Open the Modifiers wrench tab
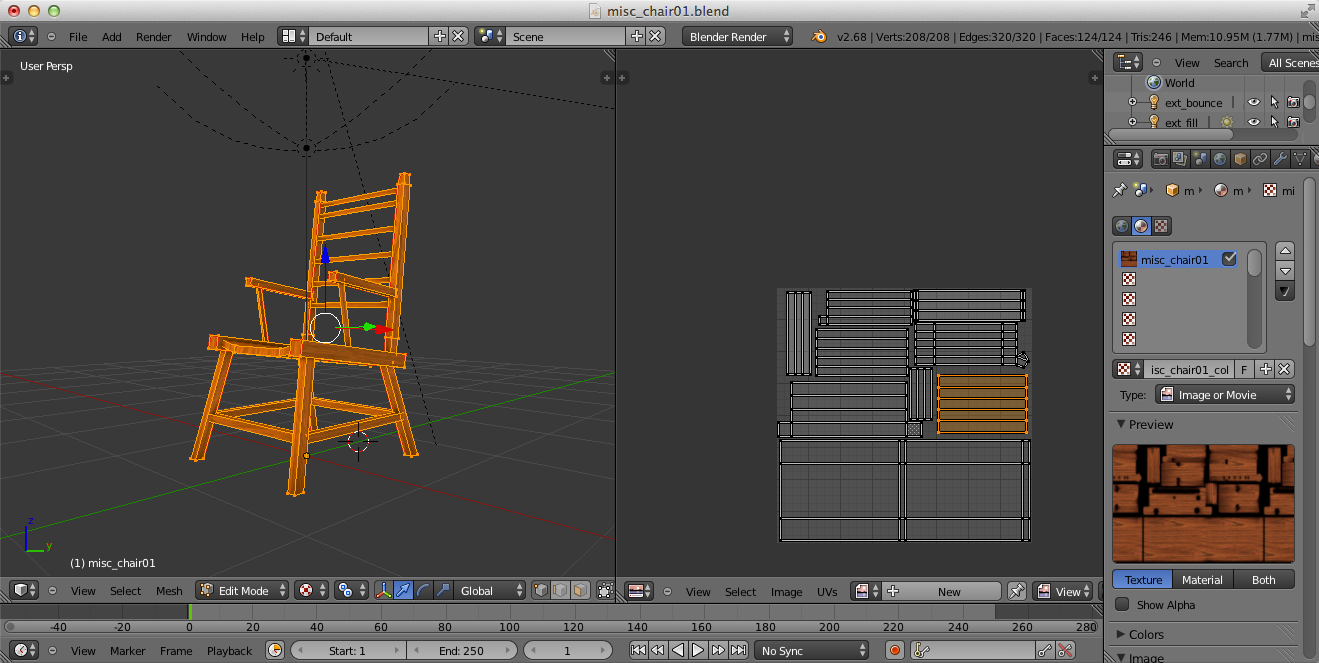1319x663 pixels. point(1280,159)
